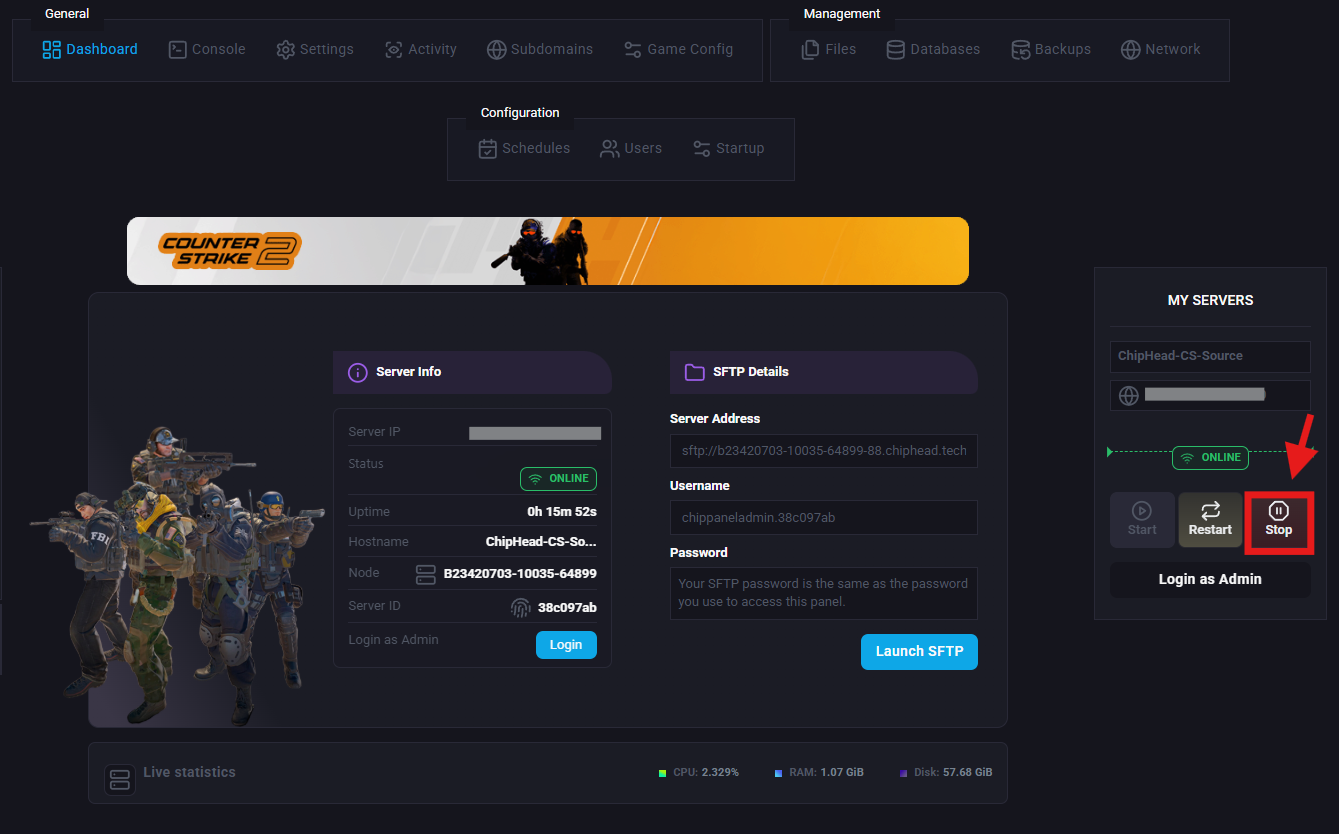The image size is (1339, 834).
Task: Click the node value "B23420703-10035-64899"
Action: [520, 574]
